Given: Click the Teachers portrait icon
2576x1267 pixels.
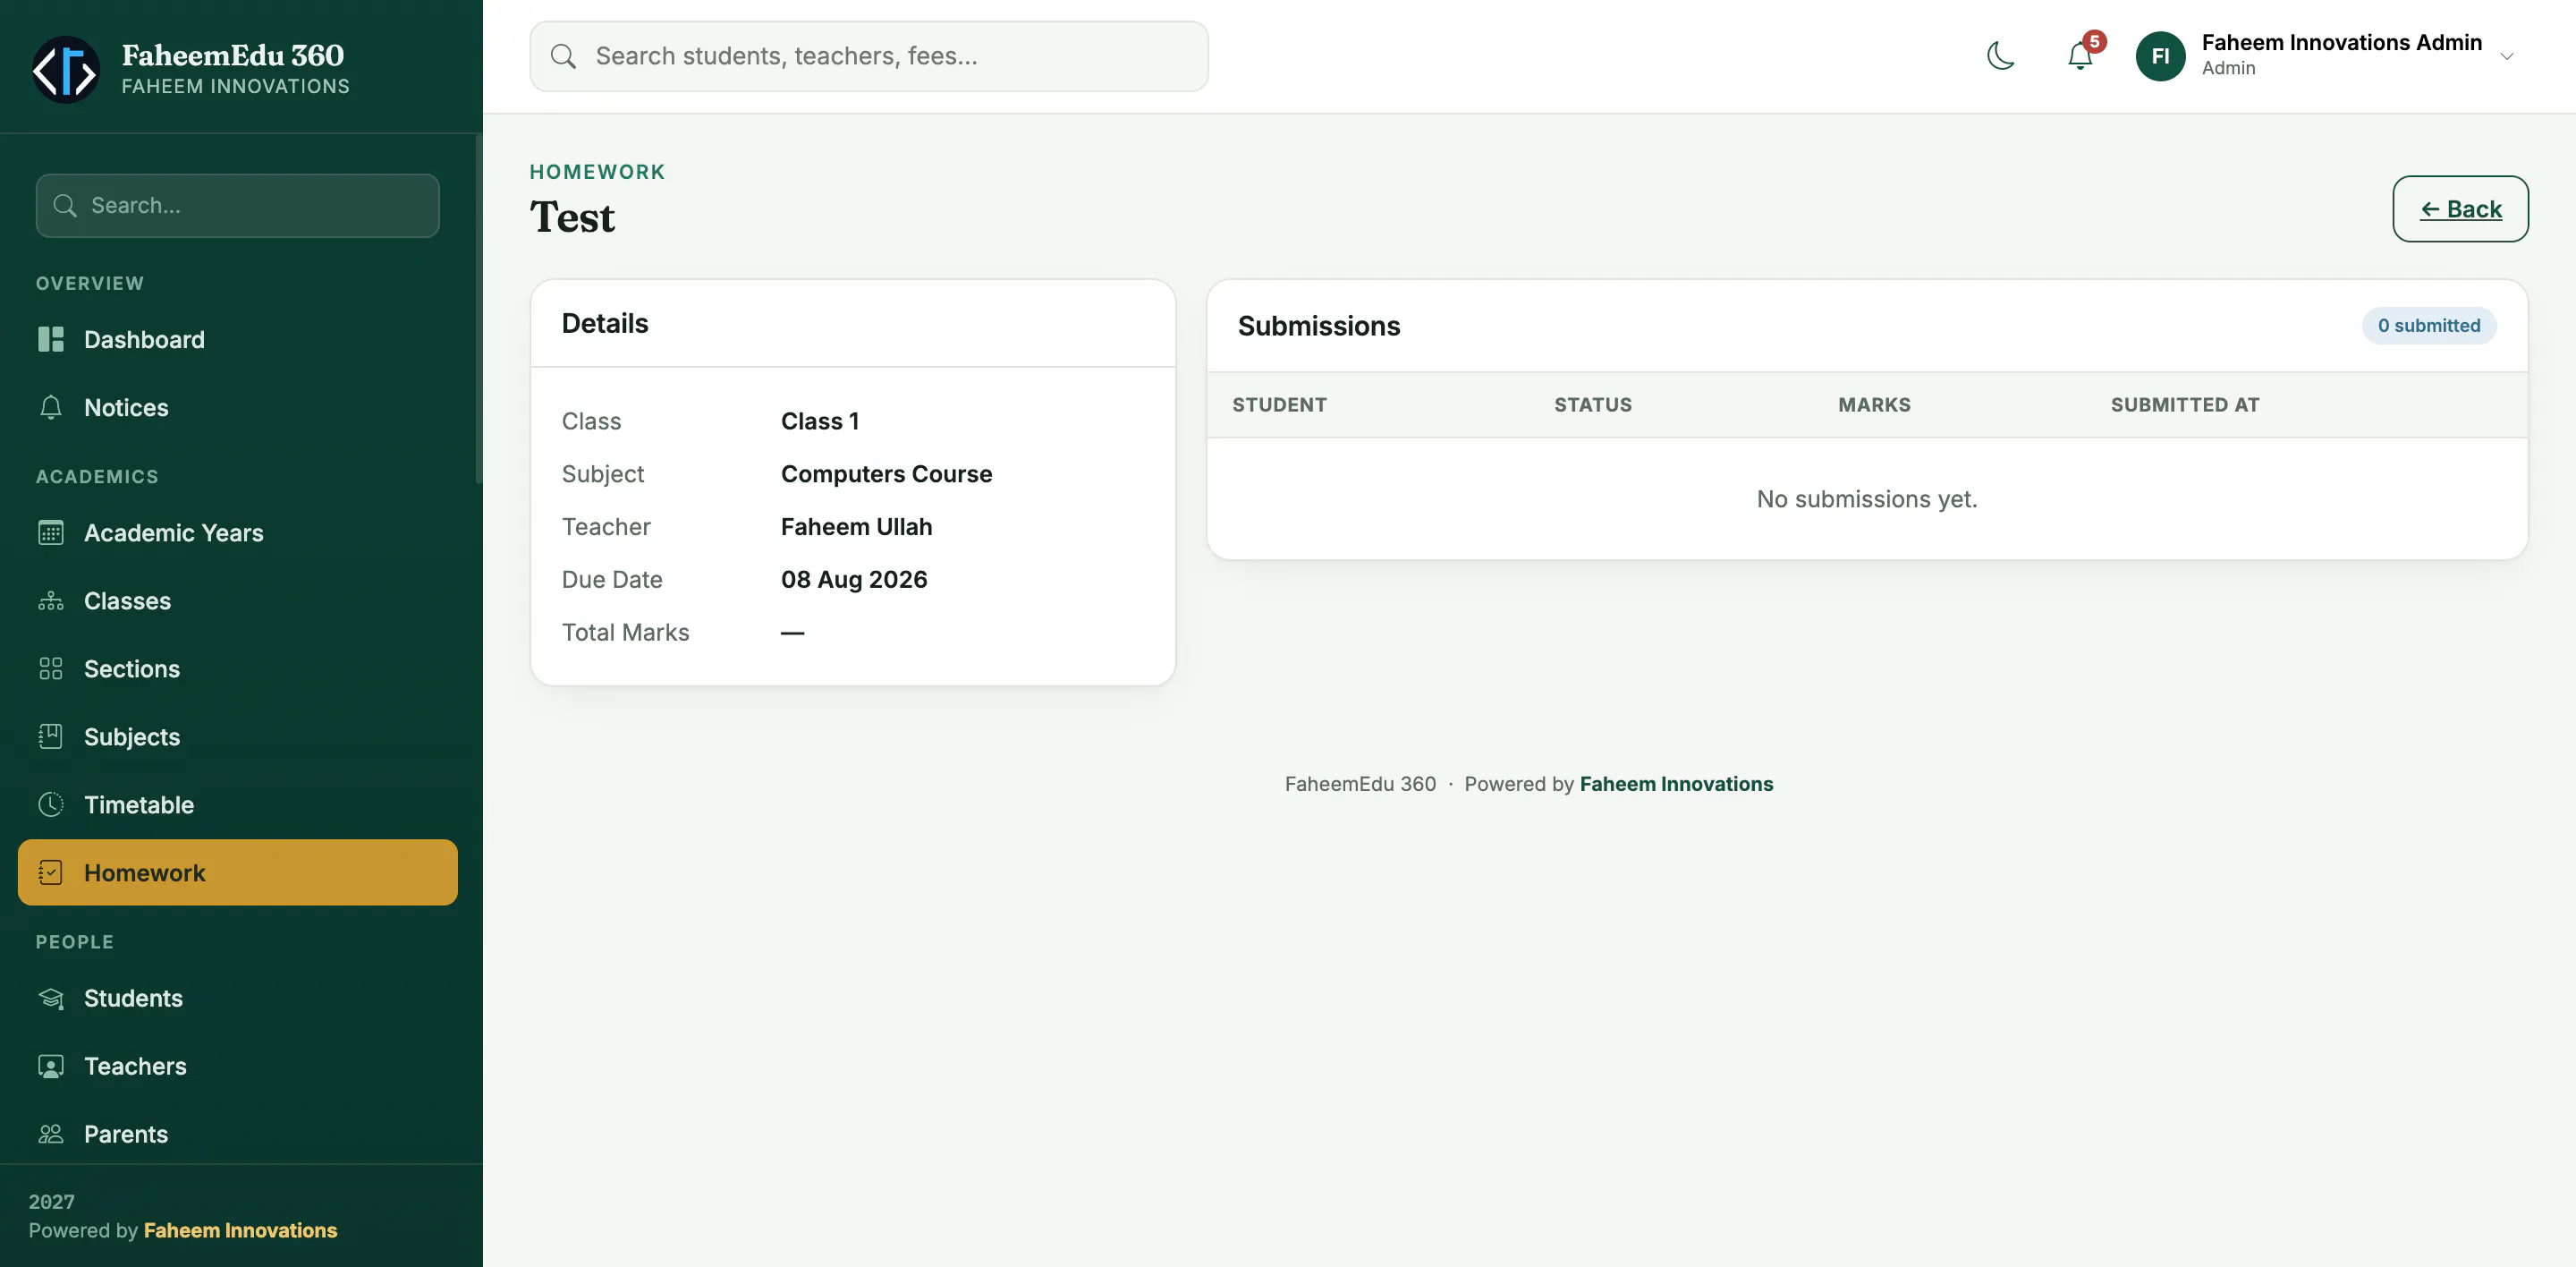Looking at the screenshot, I should 51,1066.
